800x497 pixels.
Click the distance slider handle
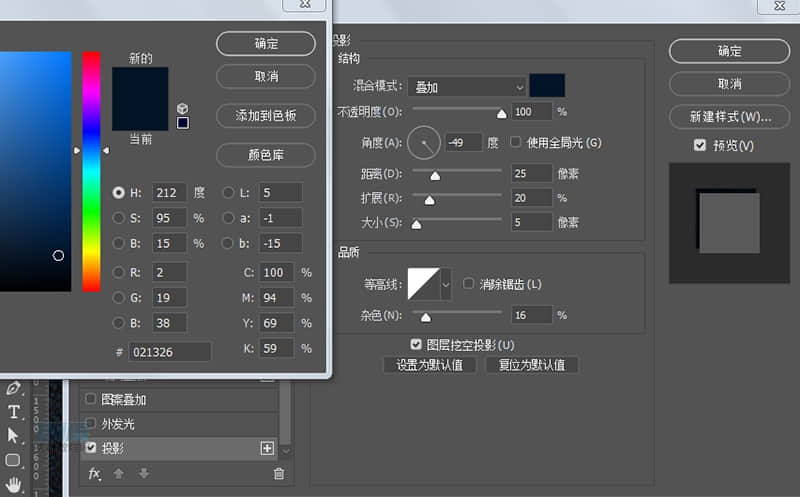(435, 176)
